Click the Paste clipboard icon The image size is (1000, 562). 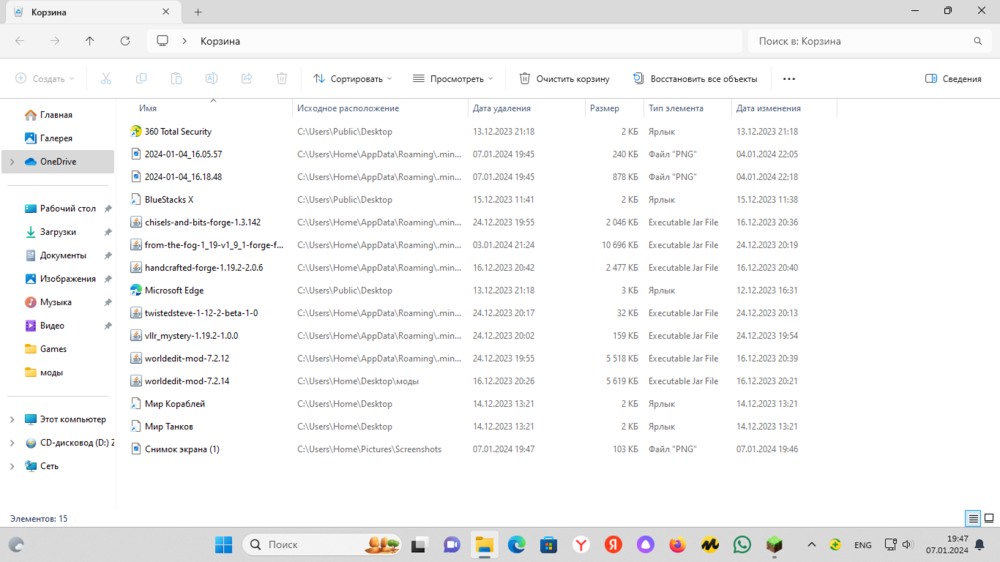pos(176,78)
